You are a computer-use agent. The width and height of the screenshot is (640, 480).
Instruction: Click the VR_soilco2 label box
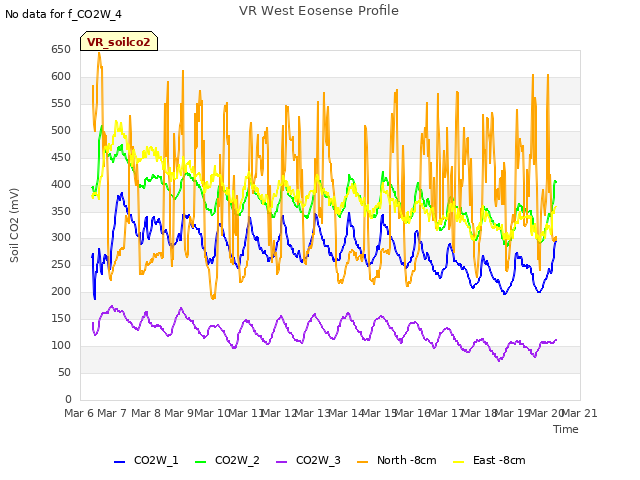pyautogui.click(x=119, y=41)
